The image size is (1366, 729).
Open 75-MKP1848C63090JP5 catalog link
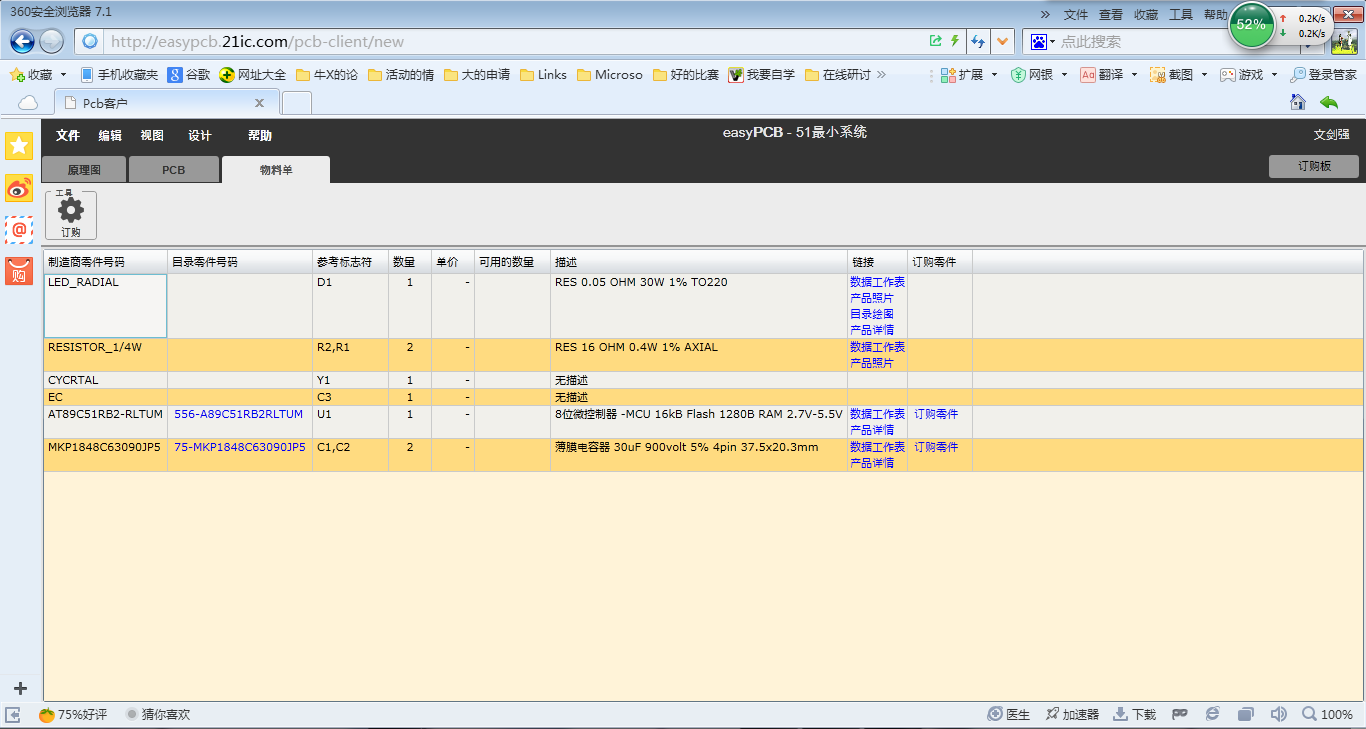point(240,447)
